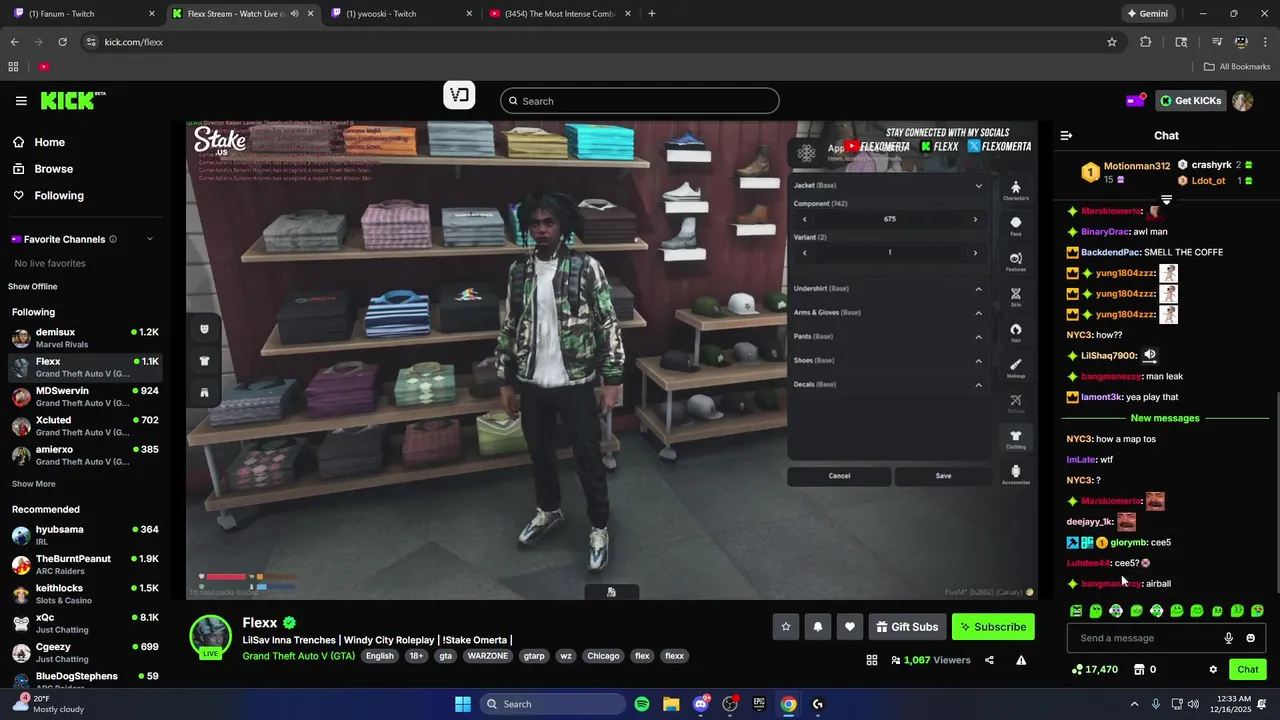Screen dimensions: 1280x720
Task: Click the Gift Subs button
Action: point(907,627)
